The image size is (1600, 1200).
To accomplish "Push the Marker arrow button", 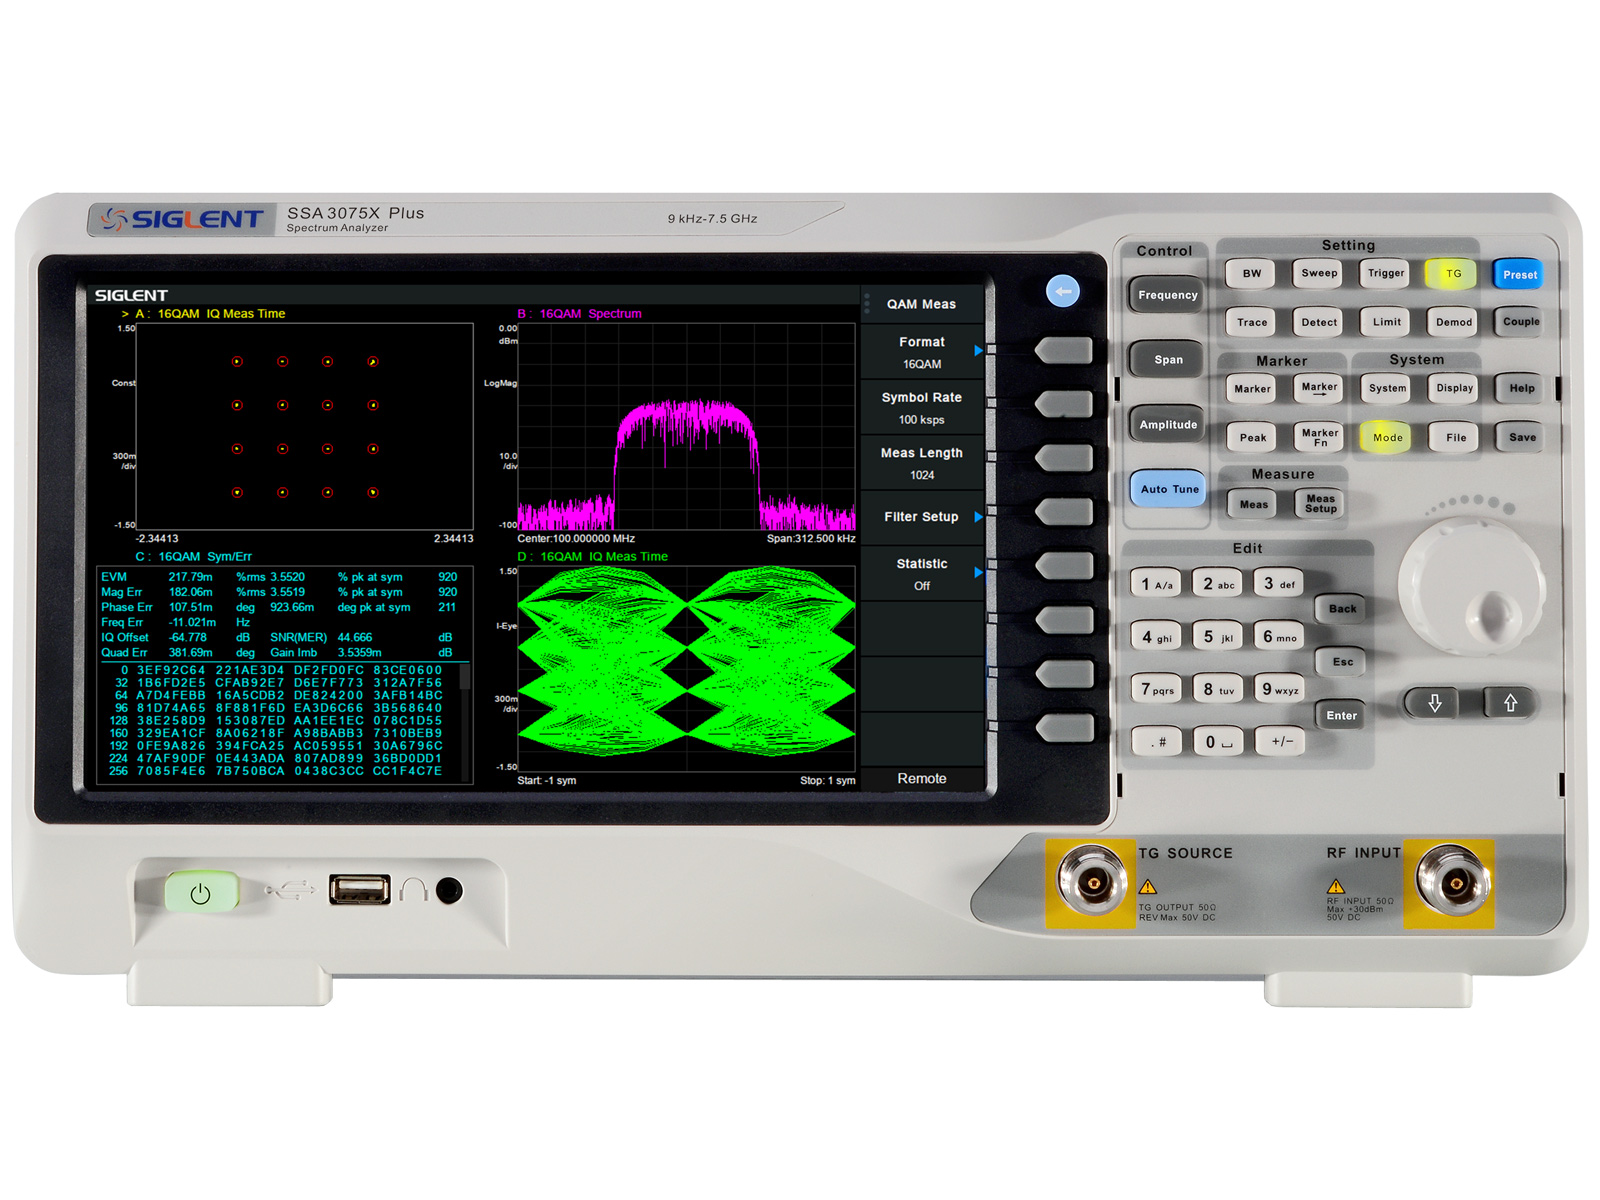I will (x=1319, y=388).
